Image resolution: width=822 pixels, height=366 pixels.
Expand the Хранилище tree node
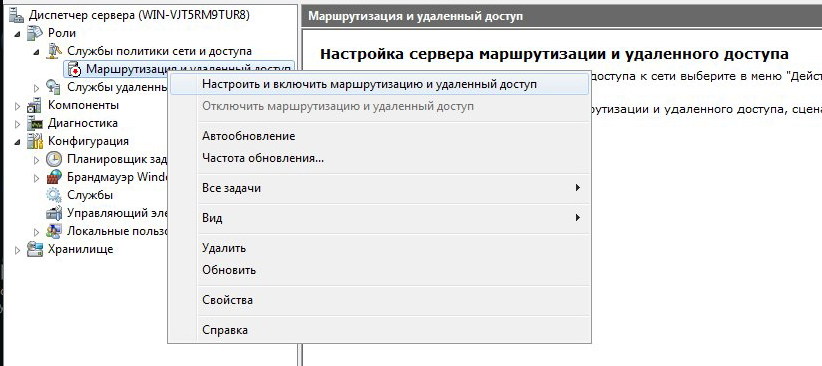coord(17,250)
